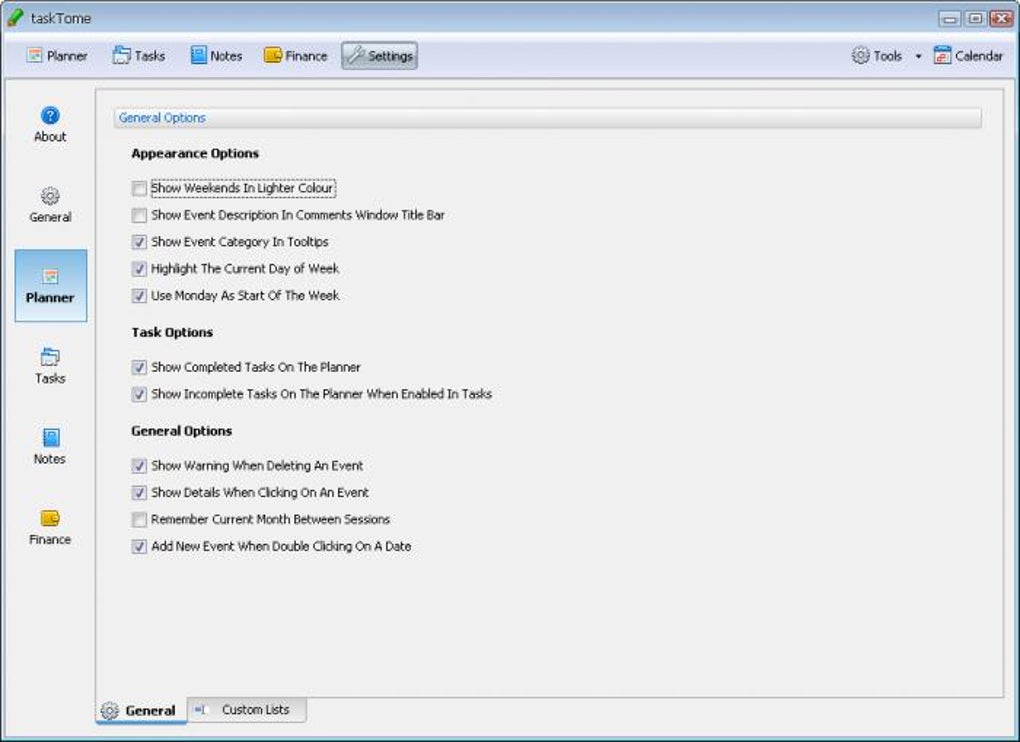The height and width of the screenshot is (742, 1020).
Task: Open the Notes toolbar section
Action: coord(217,56)
